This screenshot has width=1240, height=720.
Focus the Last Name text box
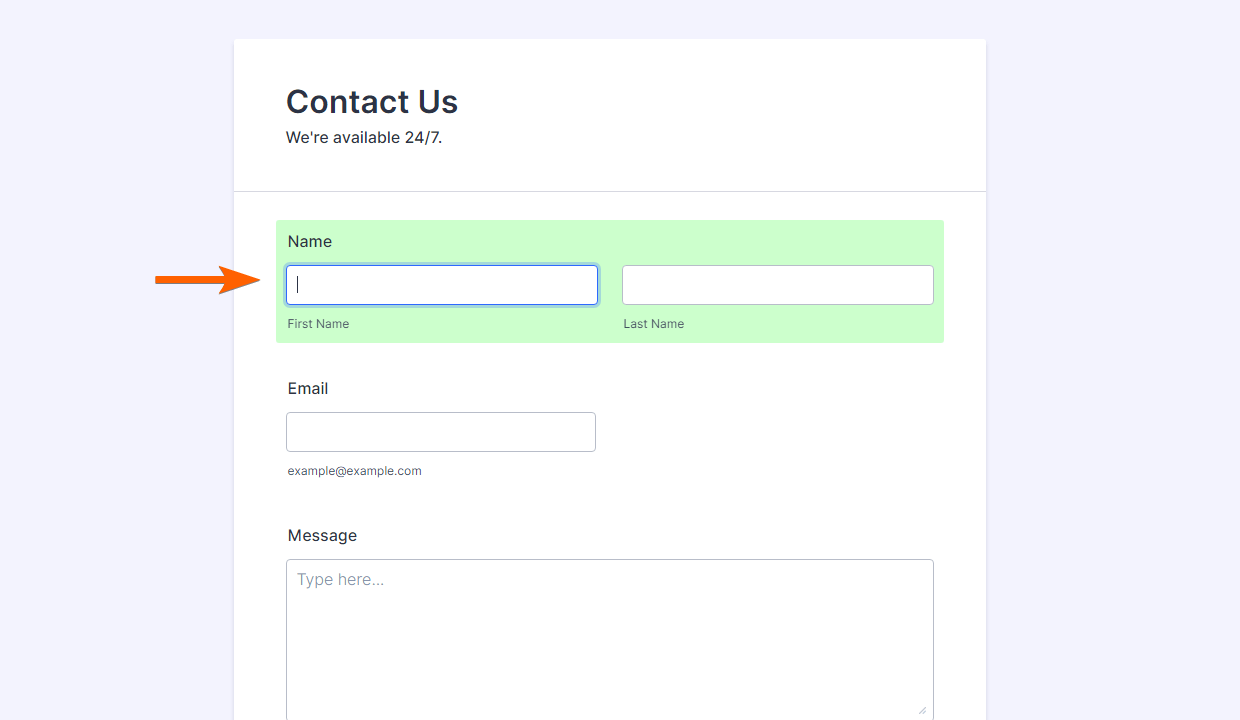(x=777, y=285)
